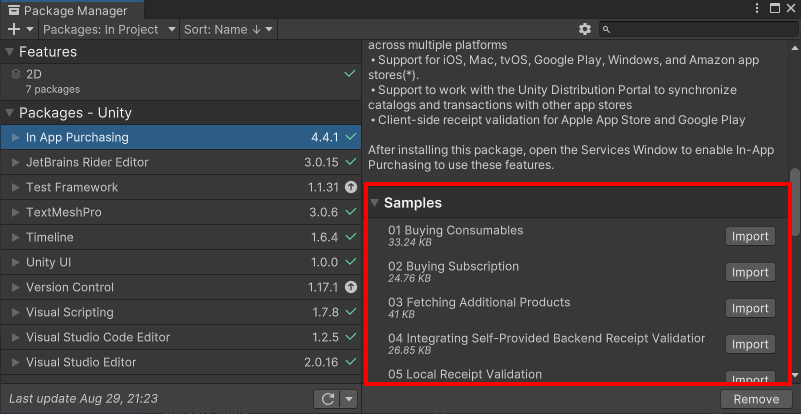Click the 2D feature installed checkmark
The width and height of the screenshot is (801, 414).
(x=350, y=74)
